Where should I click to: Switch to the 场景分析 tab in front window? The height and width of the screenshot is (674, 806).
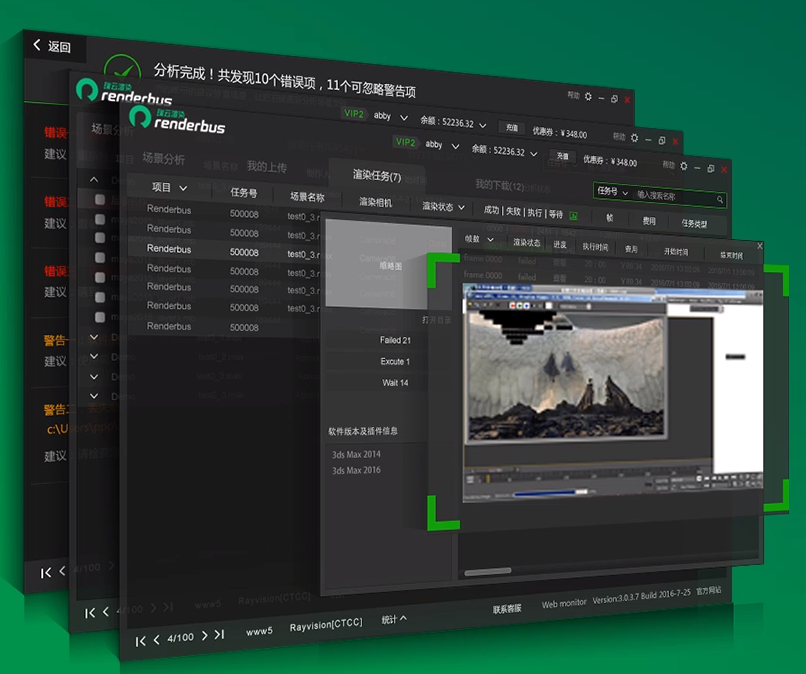click(x=163, y=158)
